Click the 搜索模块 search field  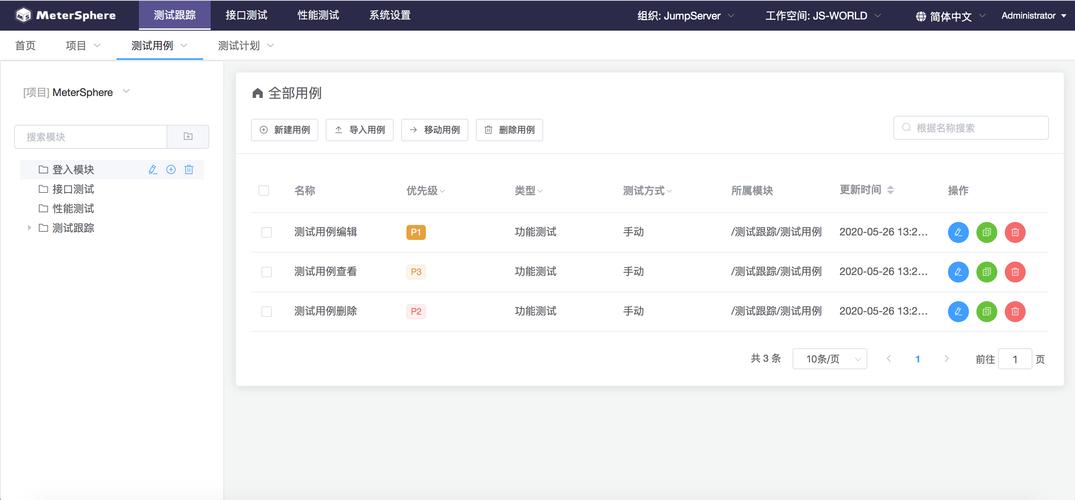tap(90, 136)
